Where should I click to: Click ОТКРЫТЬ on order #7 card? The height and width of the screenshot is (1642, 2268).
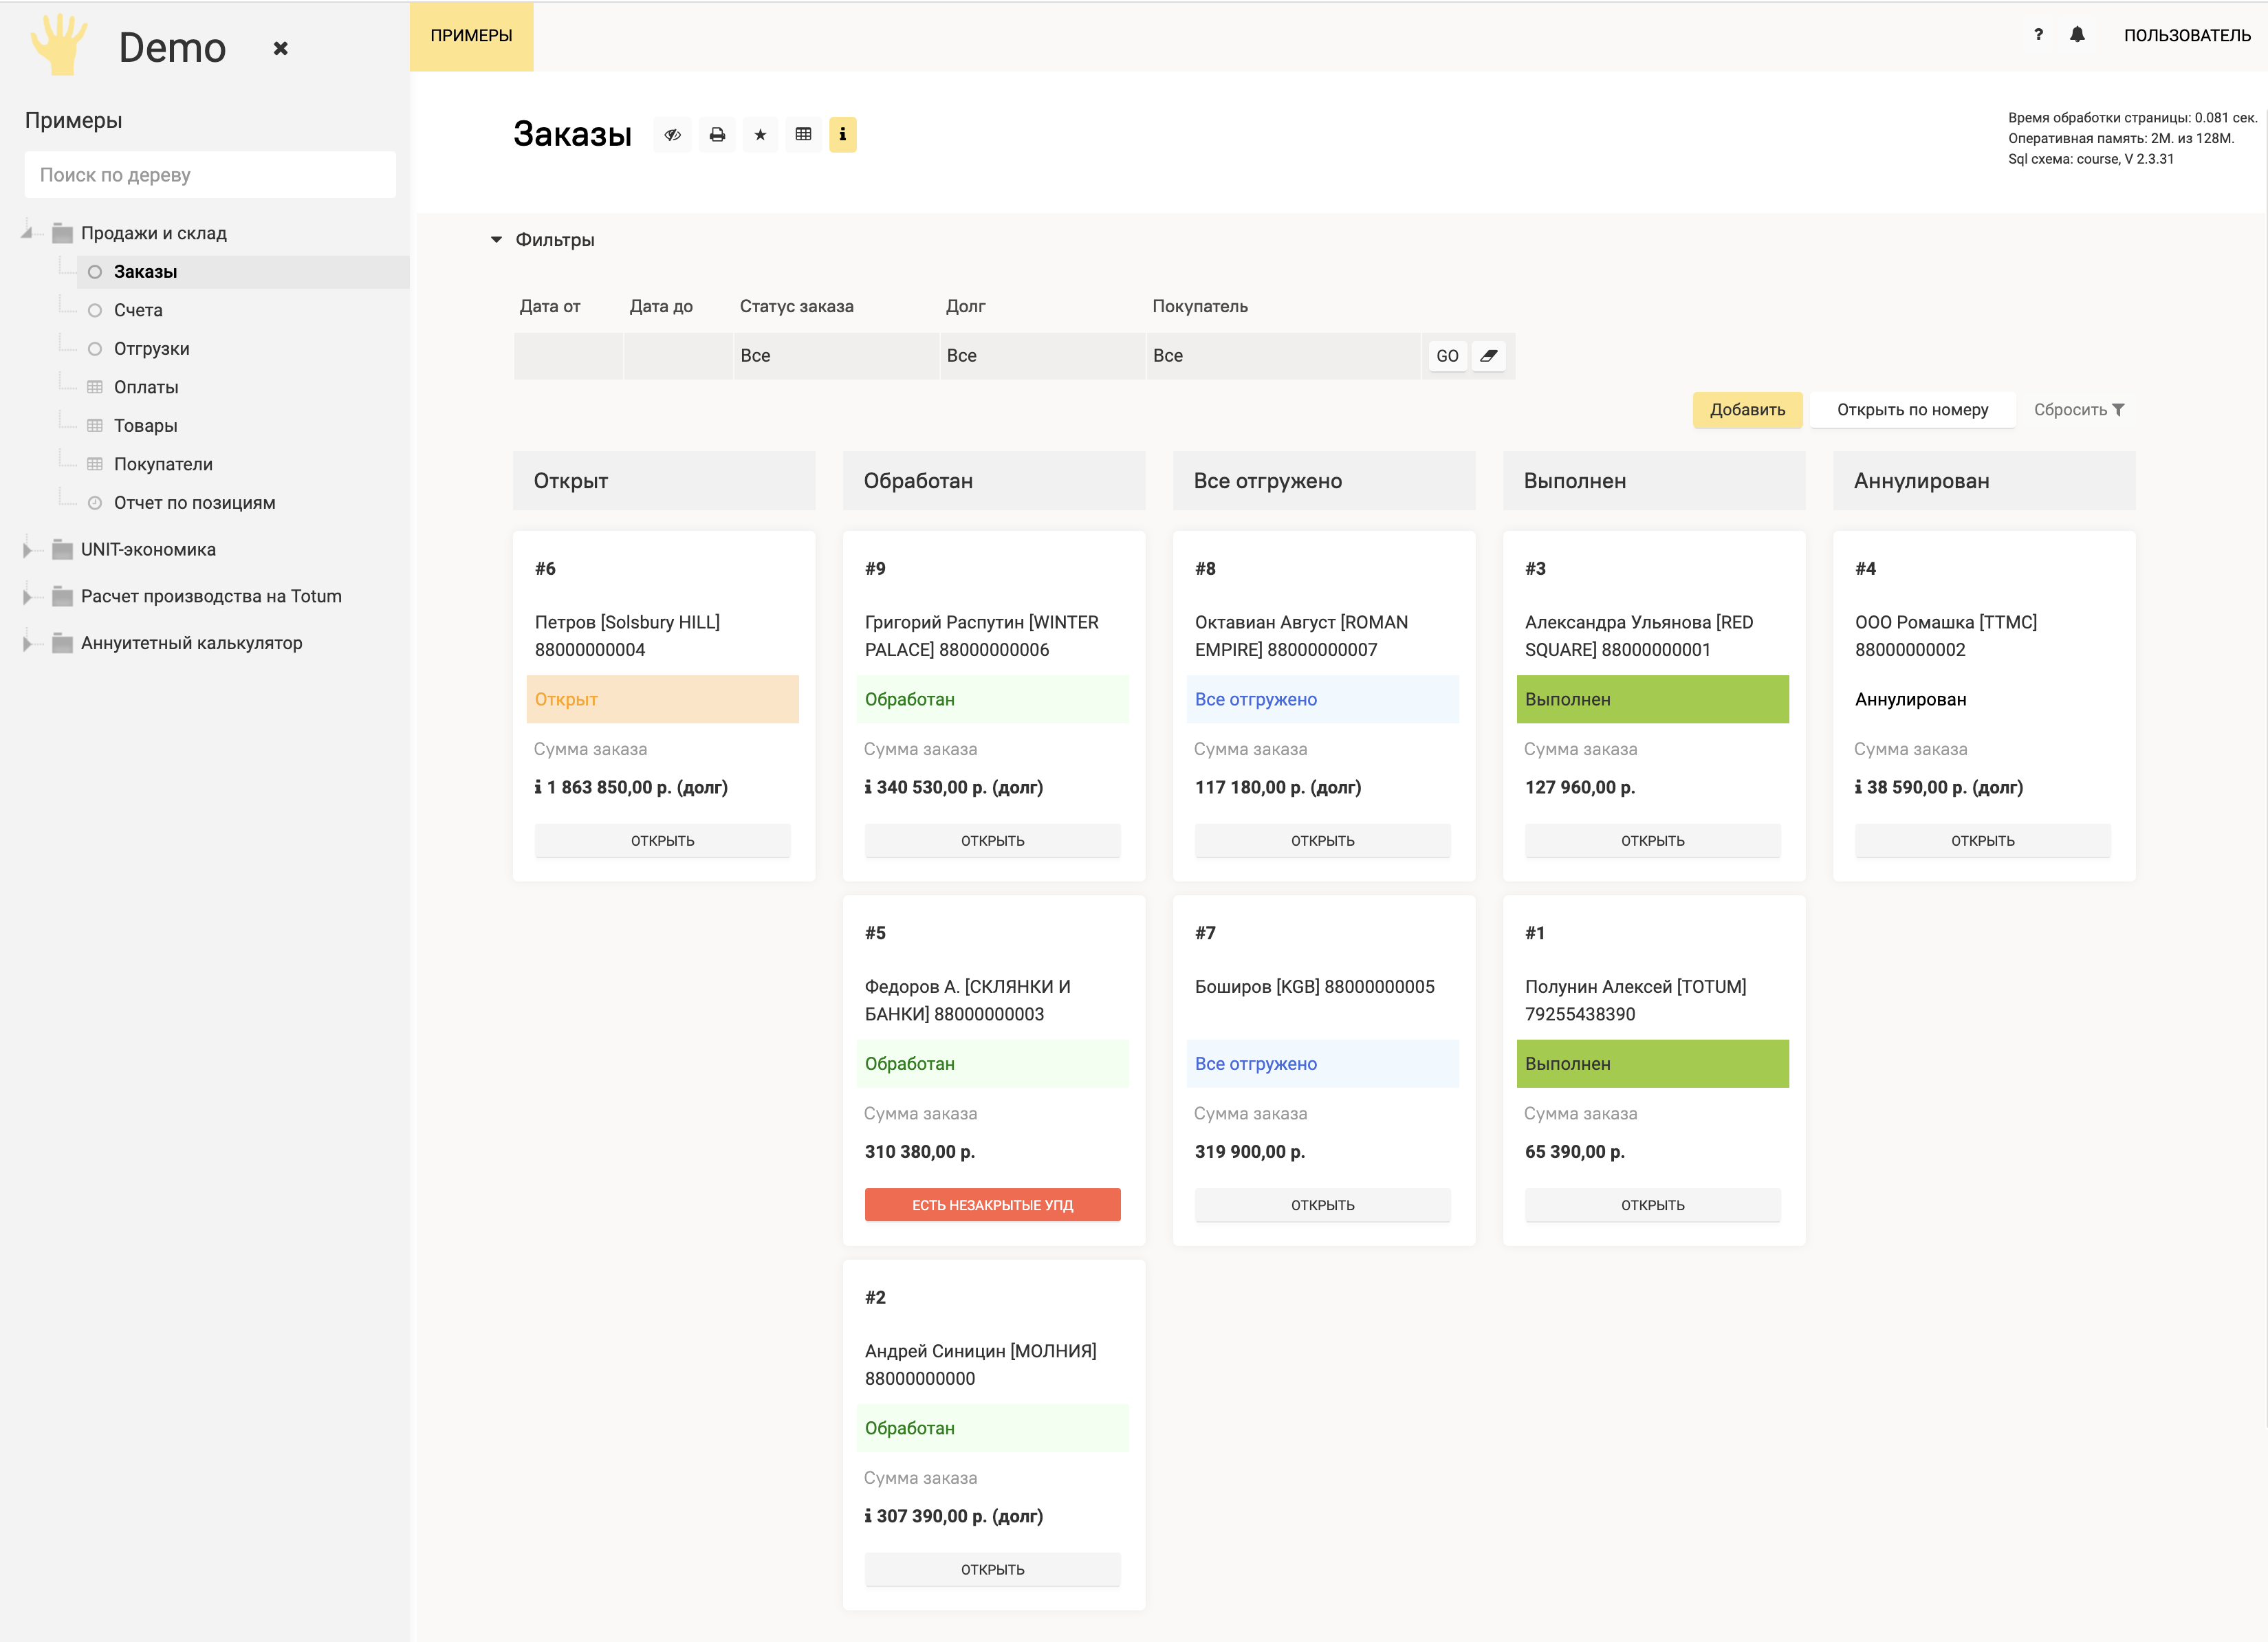pyautogui.click(x=1322, y=1205)
